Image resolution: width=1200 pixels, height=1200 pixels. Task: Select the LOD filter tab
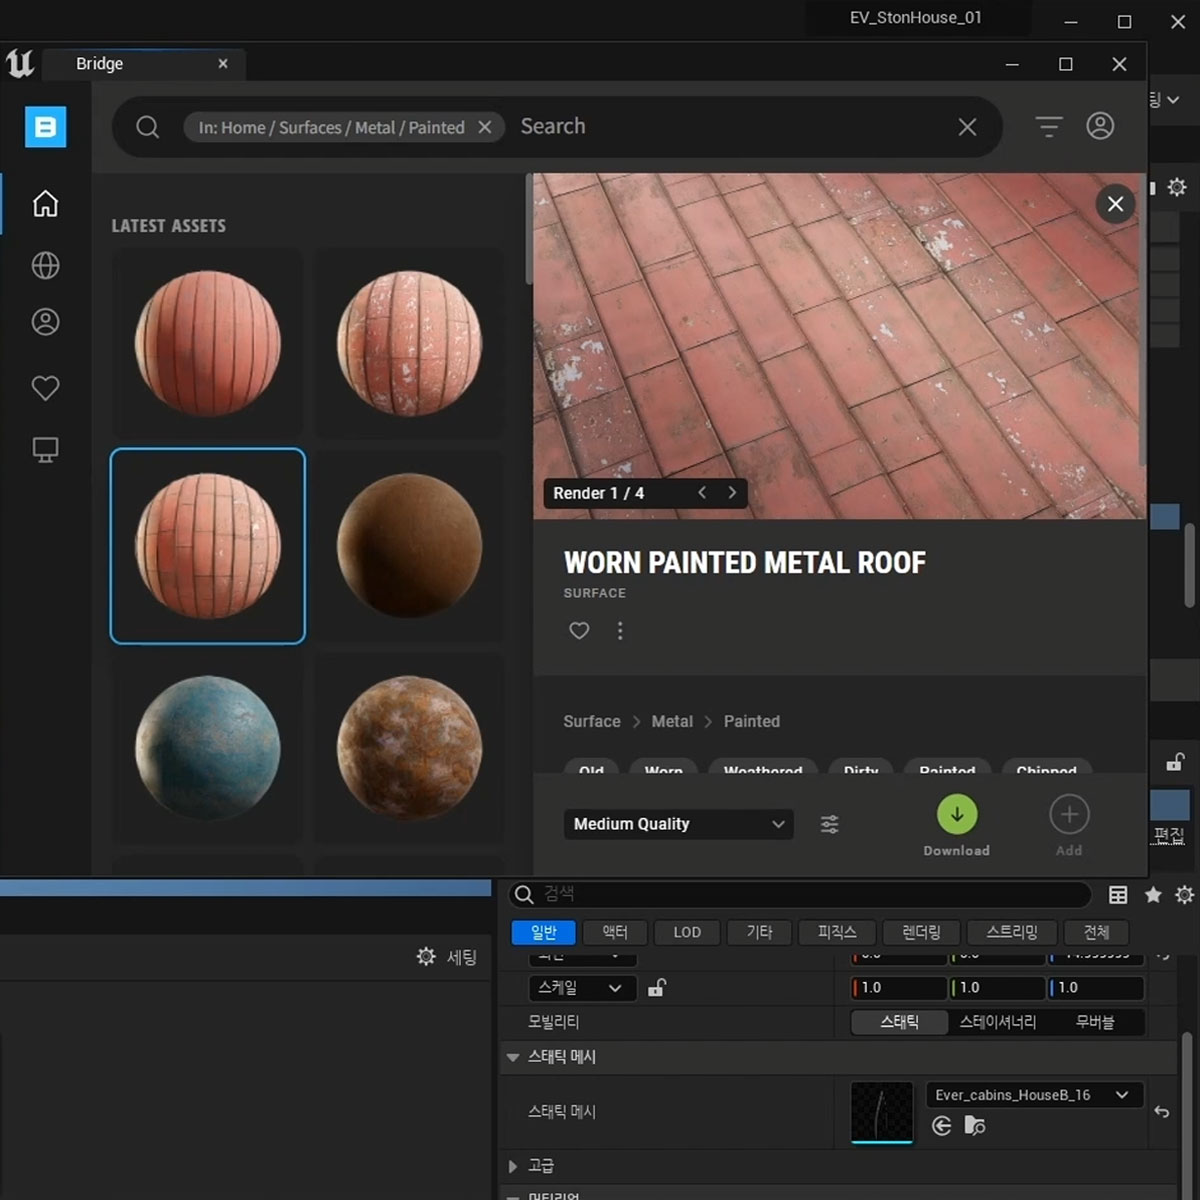(687, 932)
